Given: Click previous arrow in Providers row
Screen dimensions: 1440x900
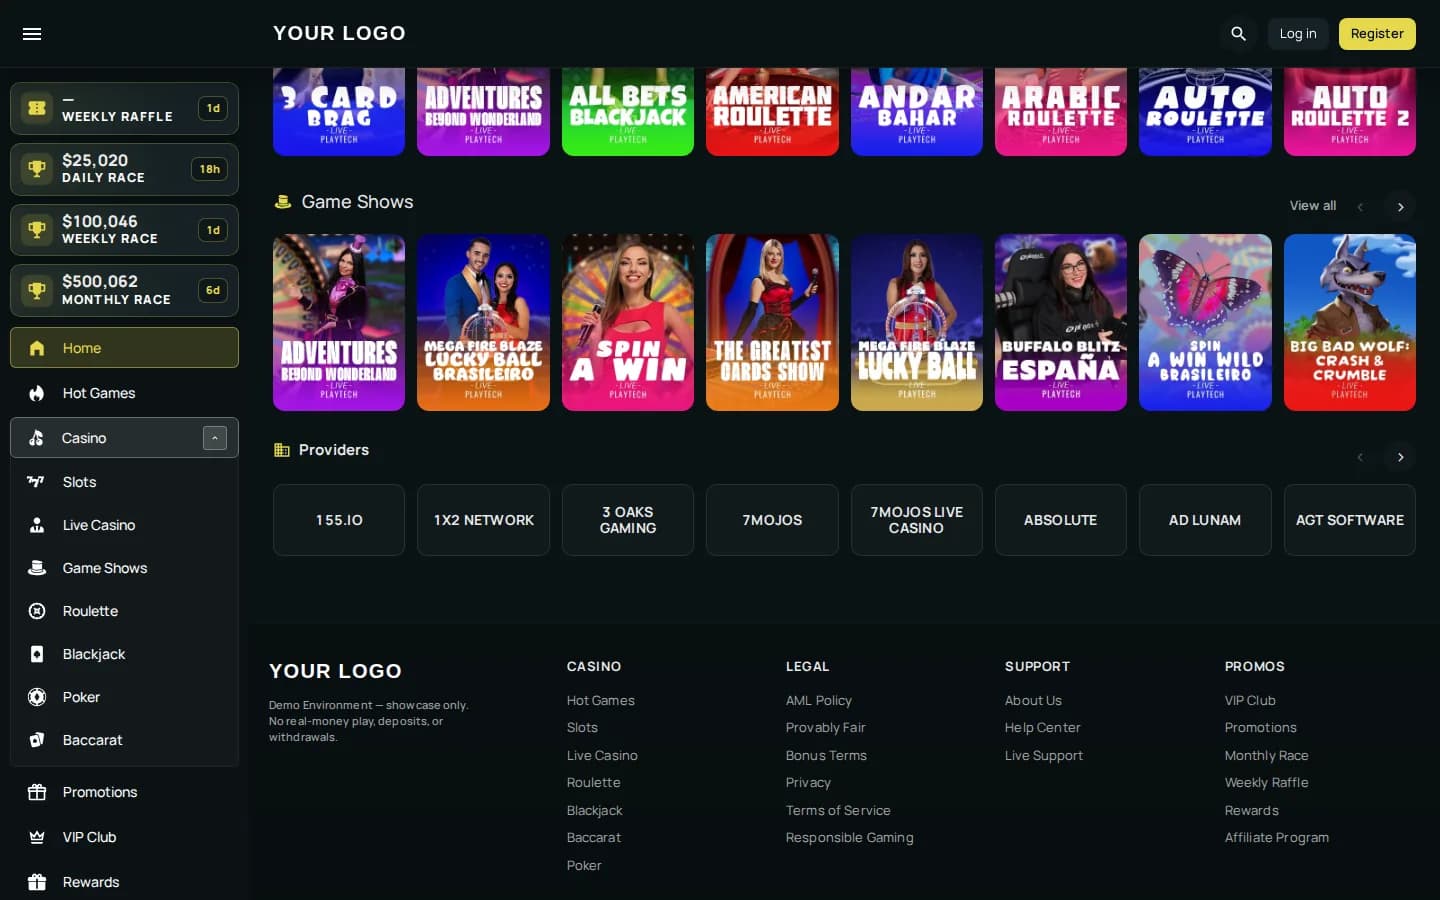Looking at the screenshot, I should tap(1360, 457).
